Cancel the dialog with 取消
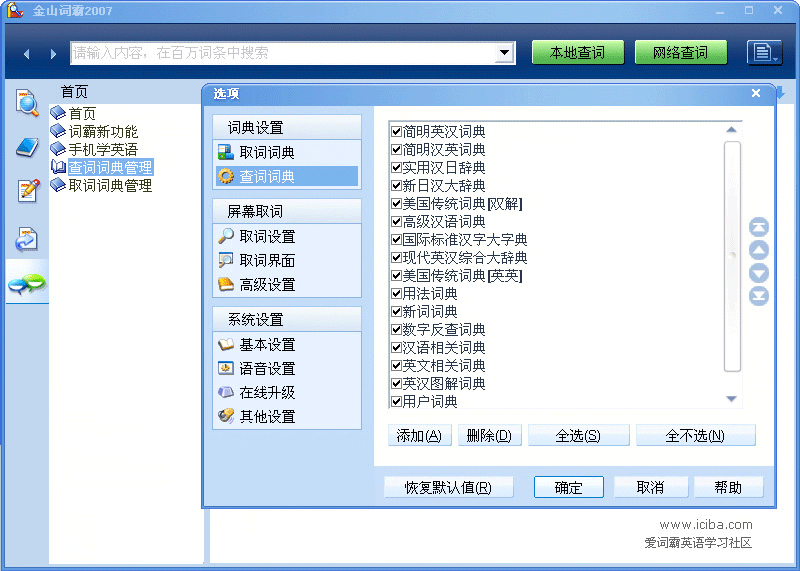 point(651,487)
